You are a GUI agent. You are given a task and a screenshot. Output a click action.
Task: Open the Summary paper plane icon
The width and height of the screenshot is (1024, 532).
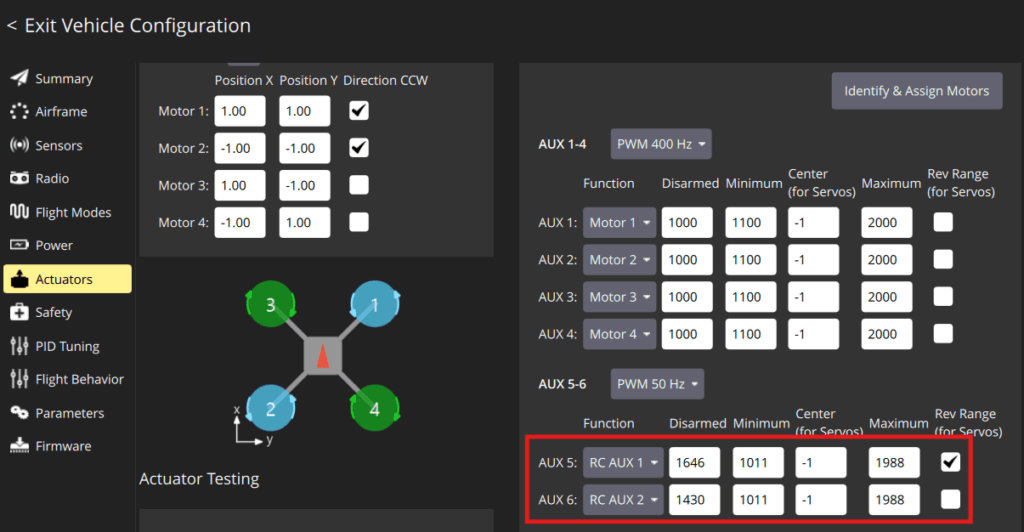pos(20,78)
